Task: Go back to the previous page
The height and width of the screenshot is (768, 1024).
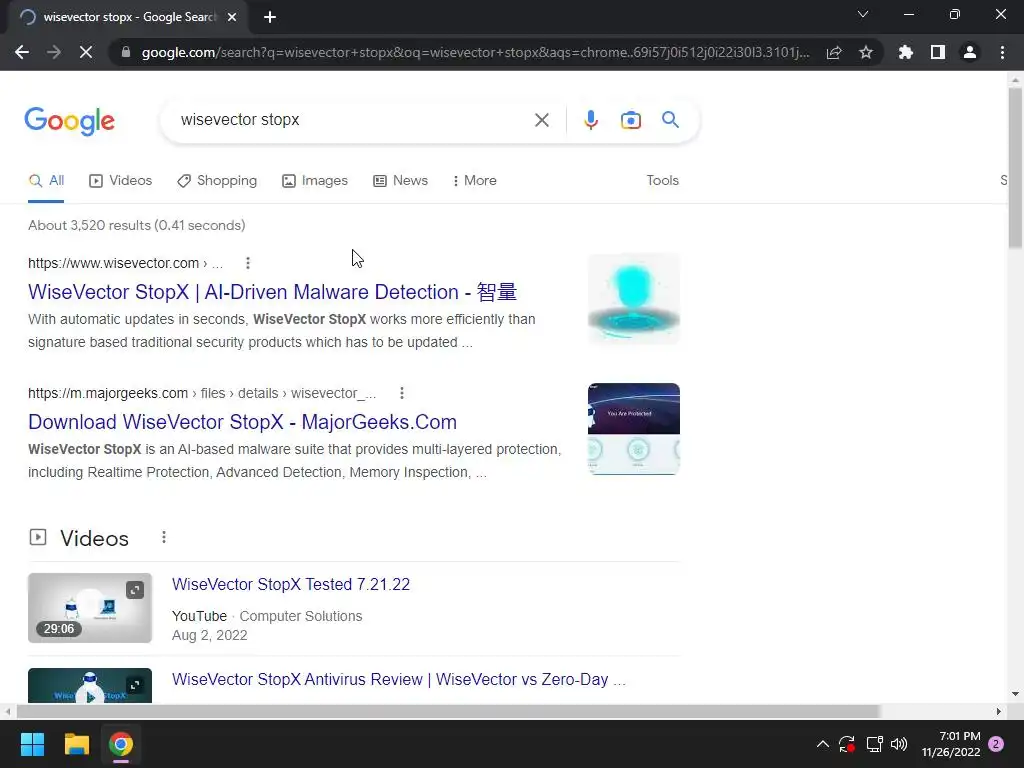Action: click(x=22, y=52)
